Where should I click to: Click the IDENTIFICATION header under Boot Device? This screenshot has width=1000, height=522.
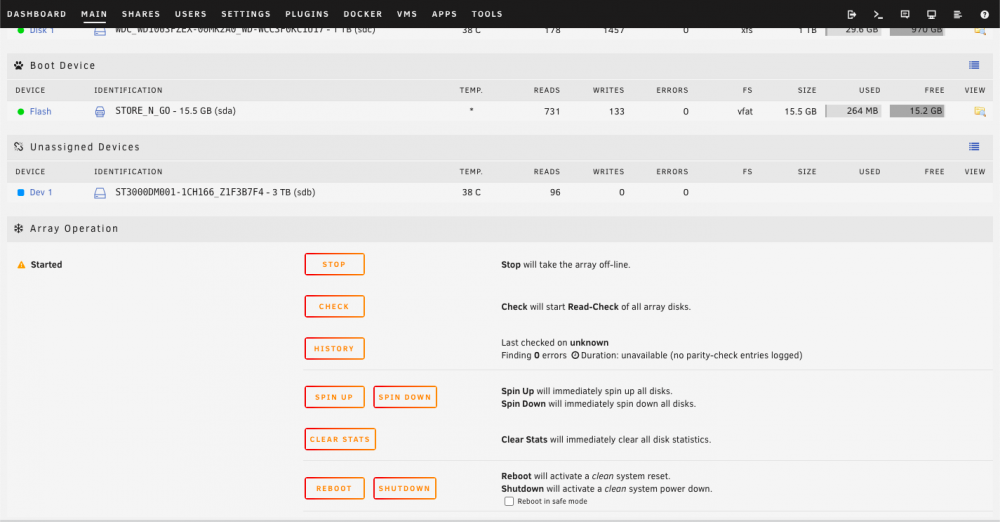pos(128,91)
